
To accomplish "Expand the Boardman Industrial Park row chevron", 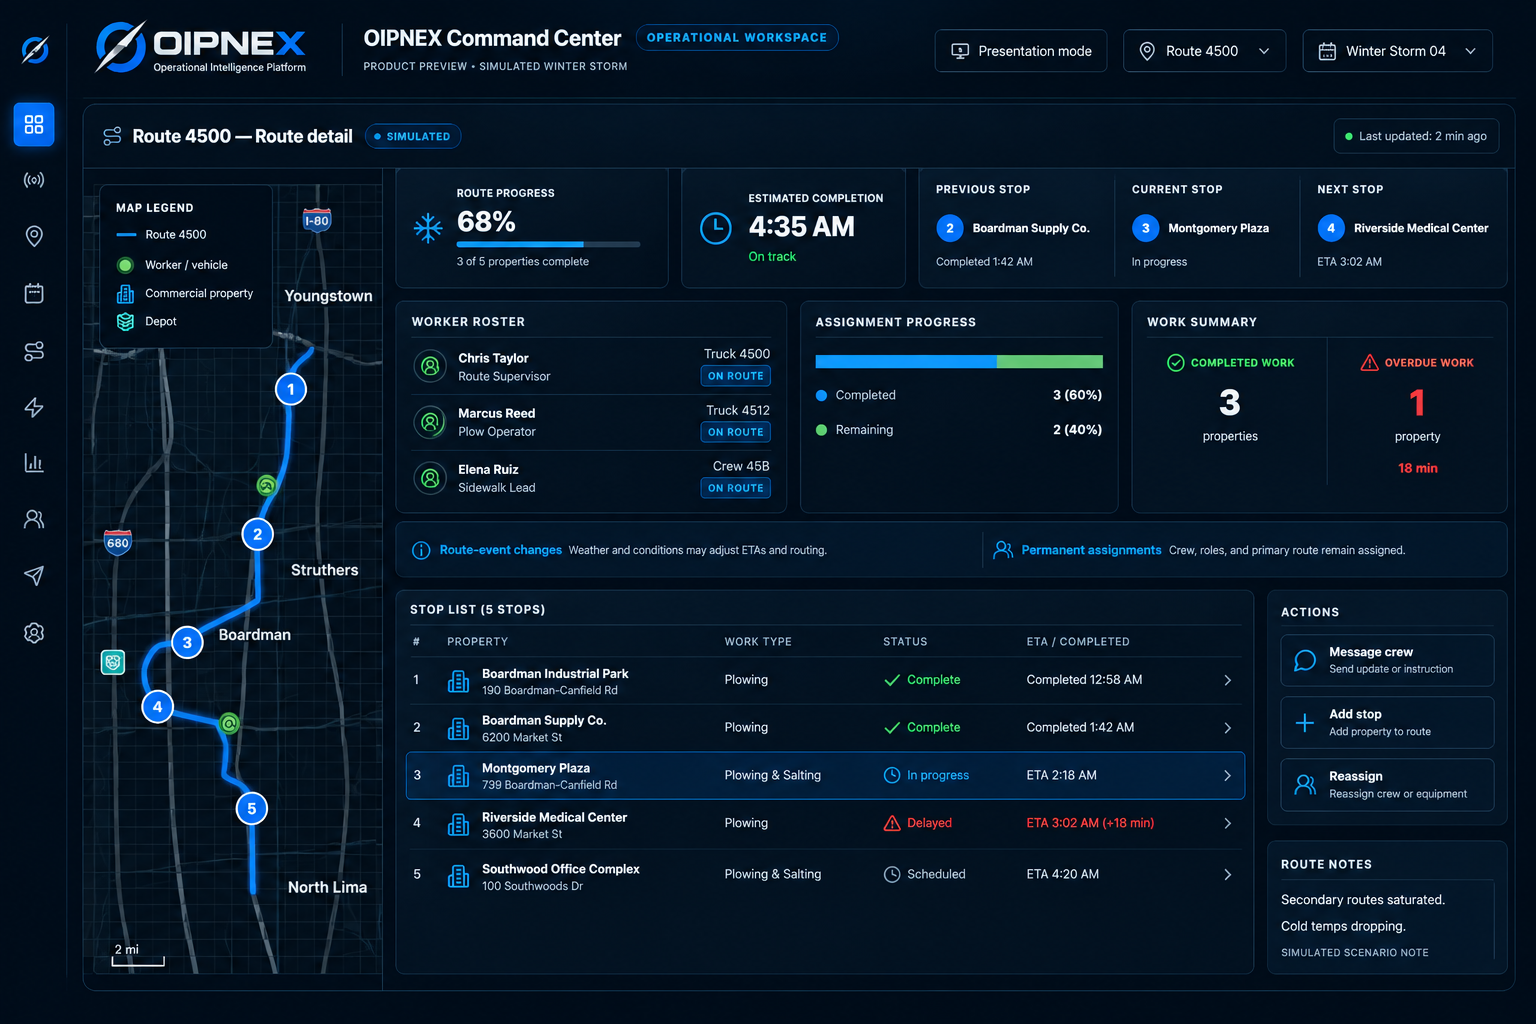I will pos(1227,680).
